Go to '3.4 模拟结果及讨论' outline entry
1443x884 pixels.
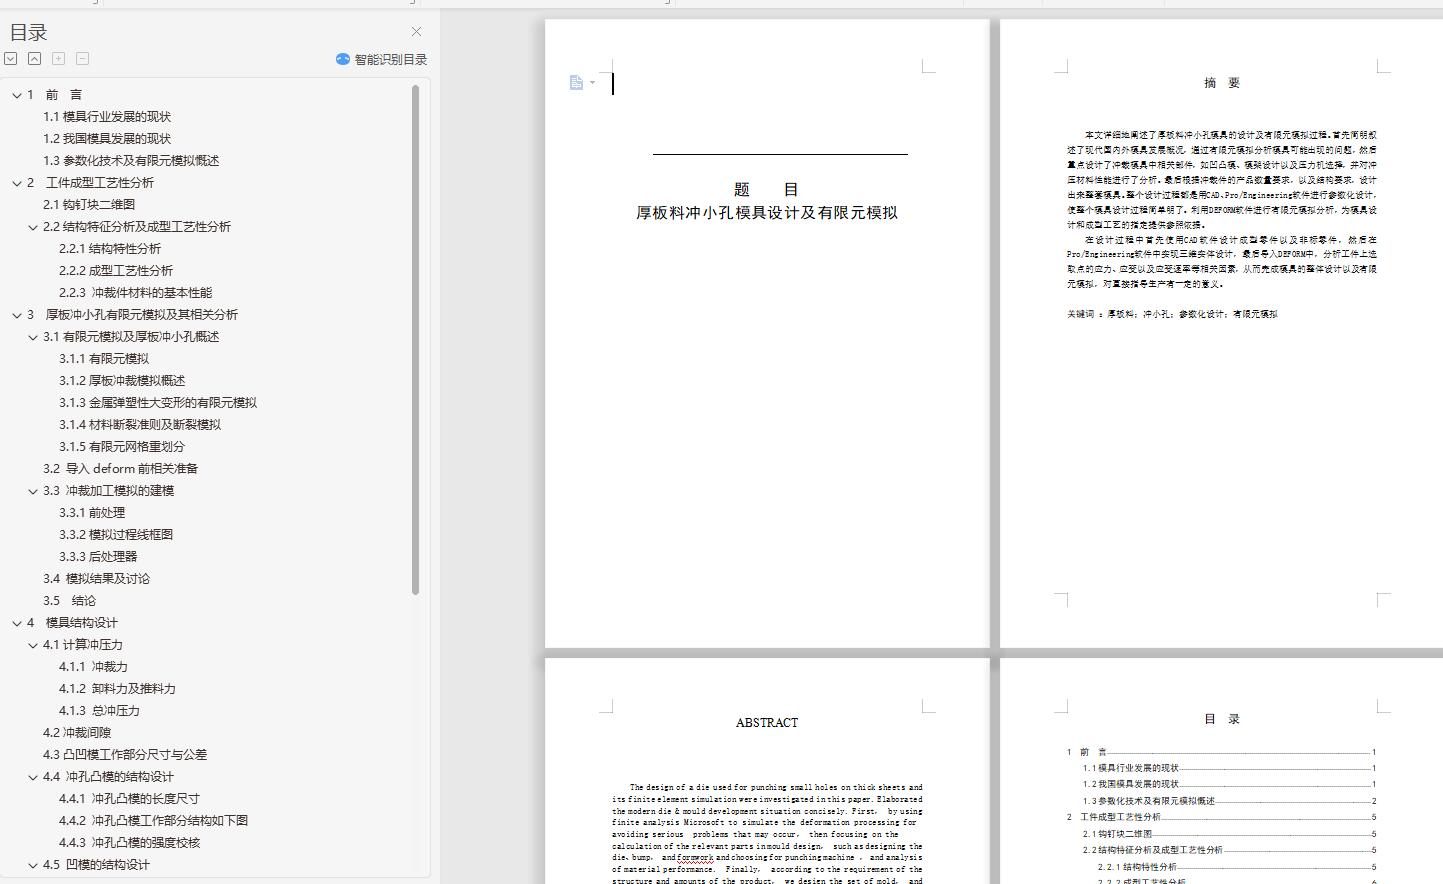[x=96, y=579]
